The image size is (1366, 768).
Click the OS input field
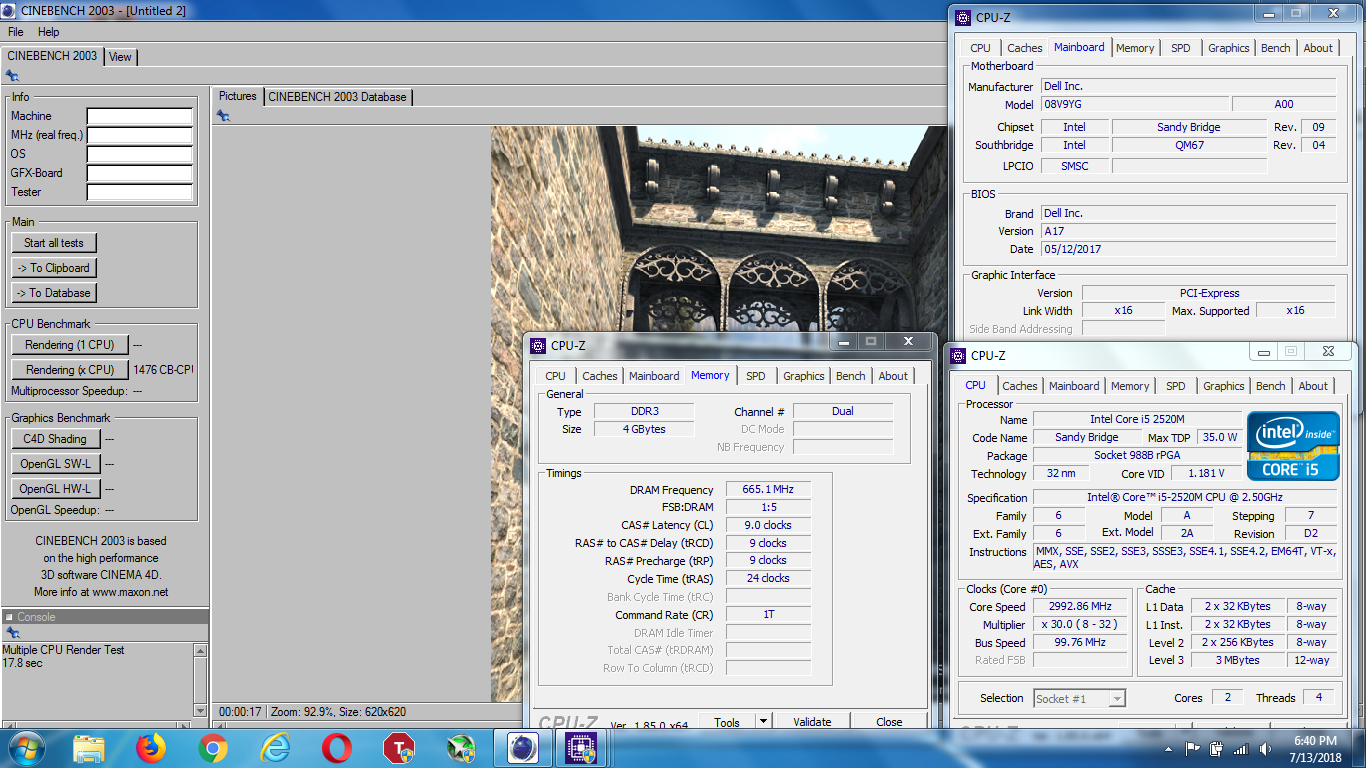tap(140, 154)
